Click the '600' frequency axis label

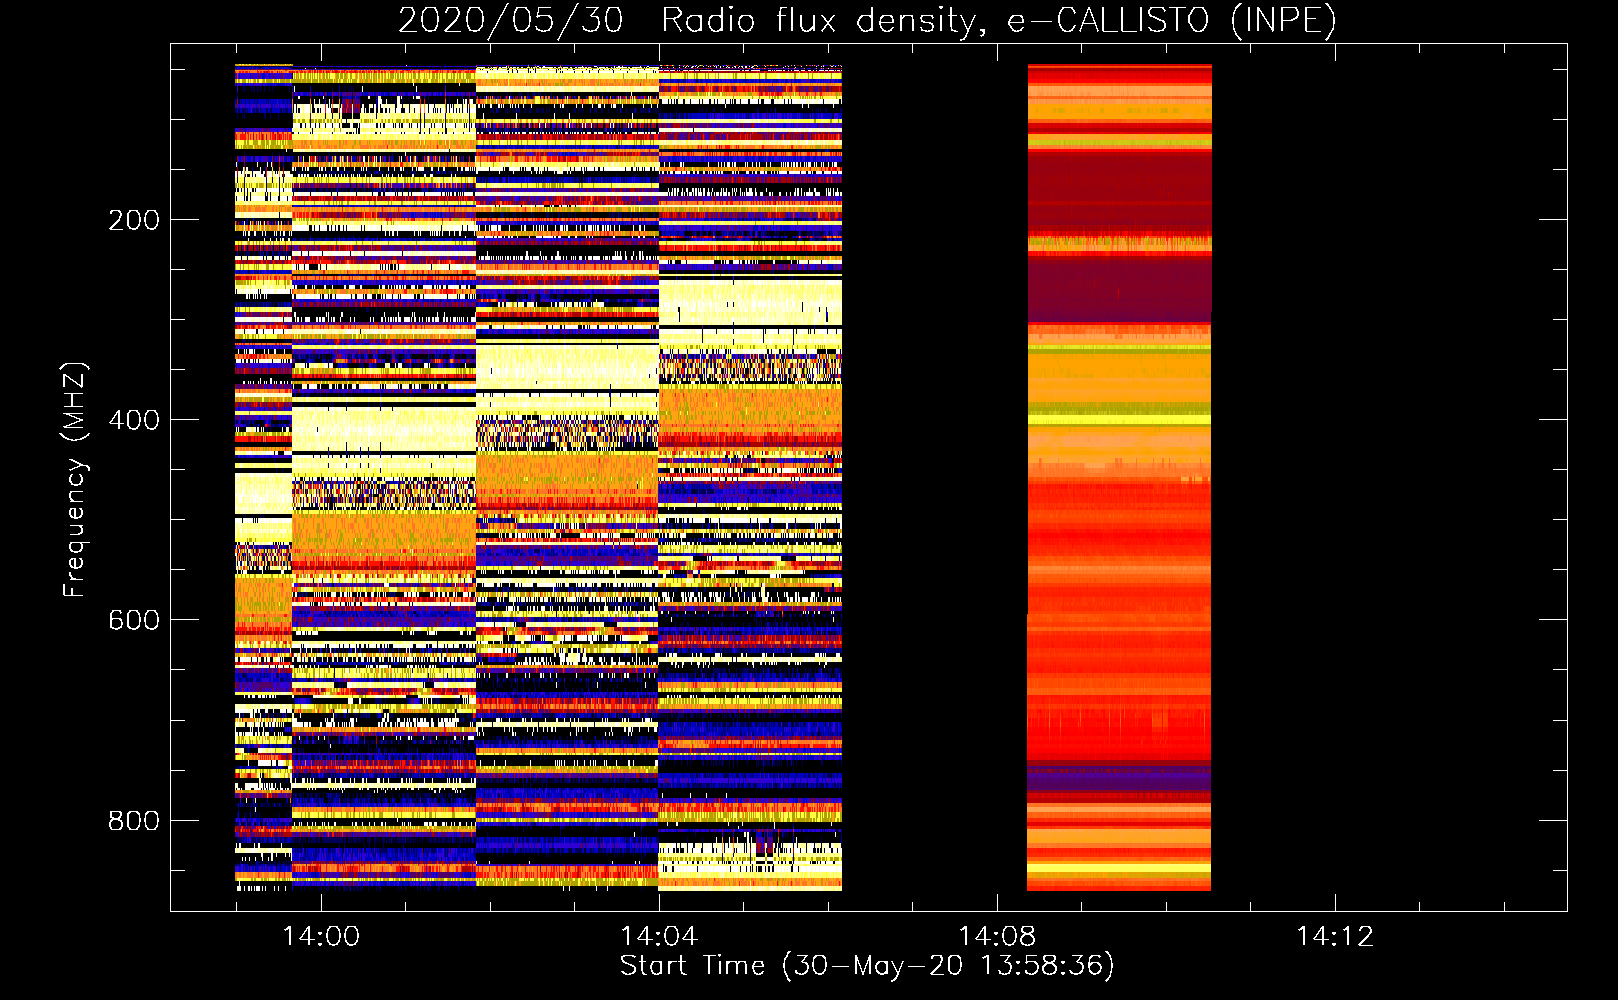coord(134,620)
